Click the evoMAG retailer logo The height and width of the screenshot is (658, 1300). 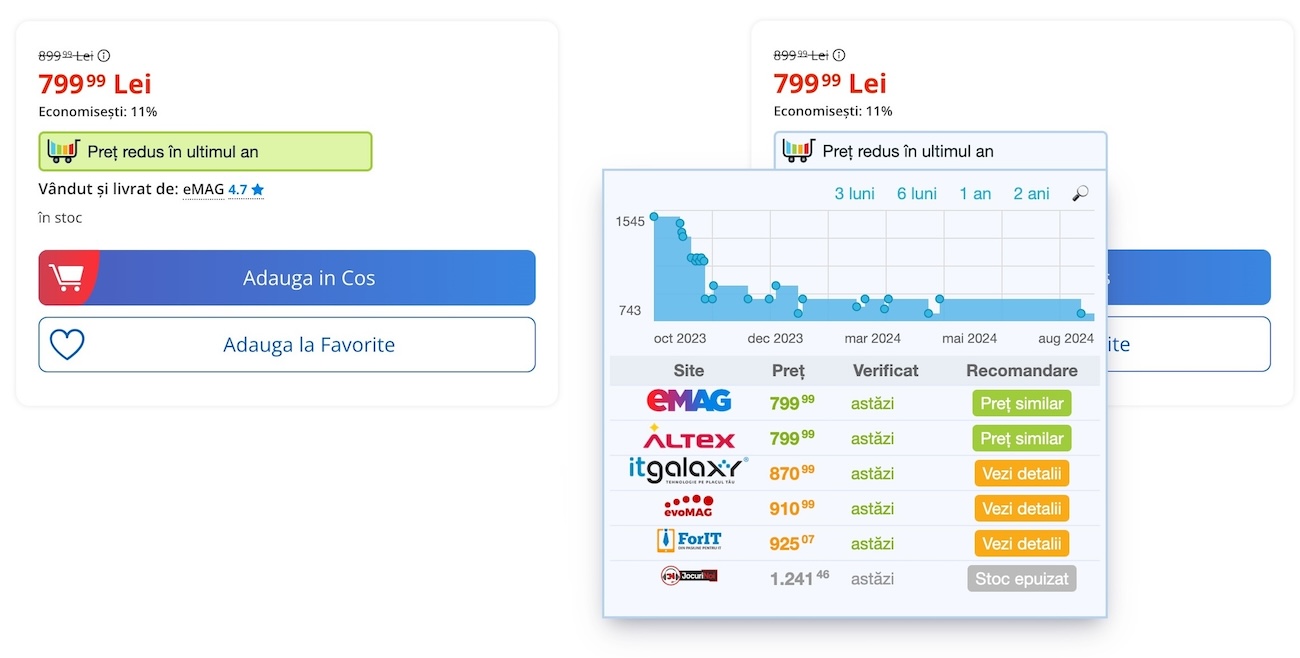coord(688,508)
